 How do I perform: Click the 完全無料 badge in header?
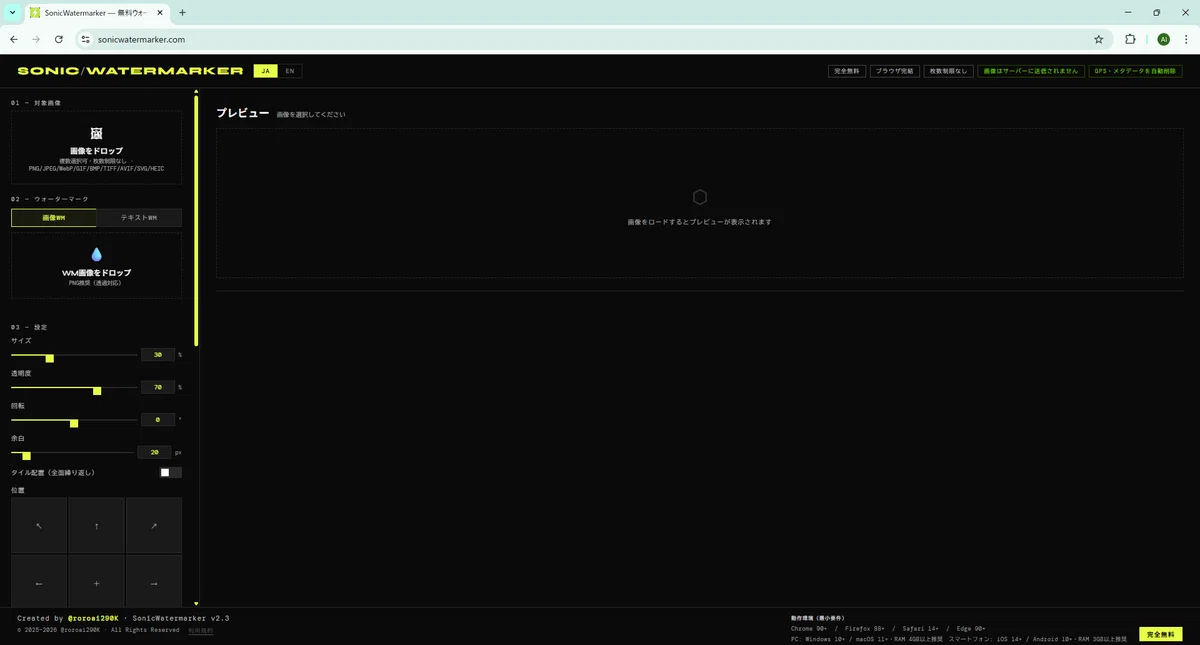pos(847,71)
